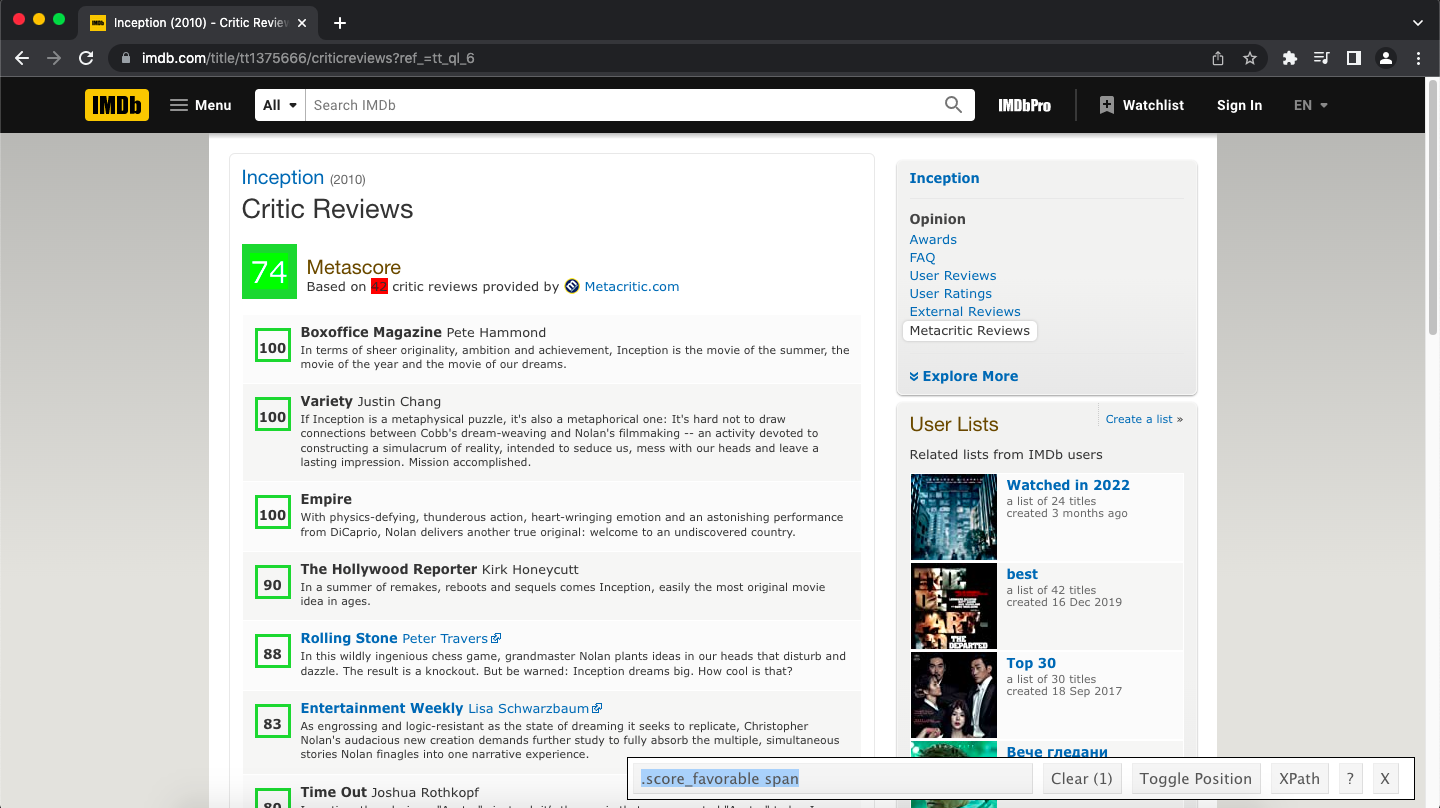The height and width of the screenshot is (808, 1440).
Task: Click The Hollywood Reporter source name
Action: tap(389, 569)
